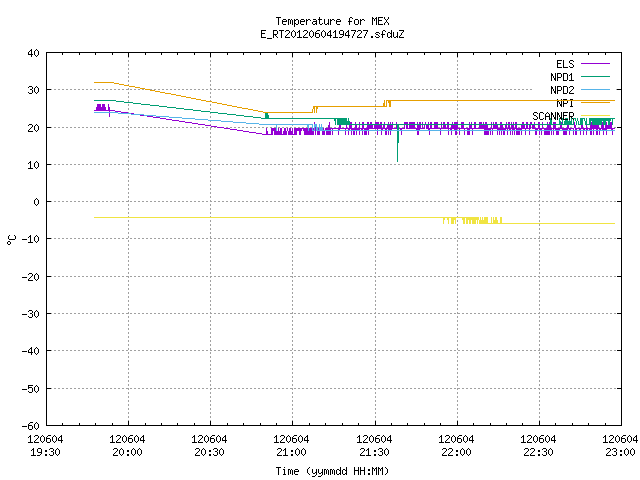Click the y-axis label -30
The height and width of the screenshot is (480, 640).
31,314
